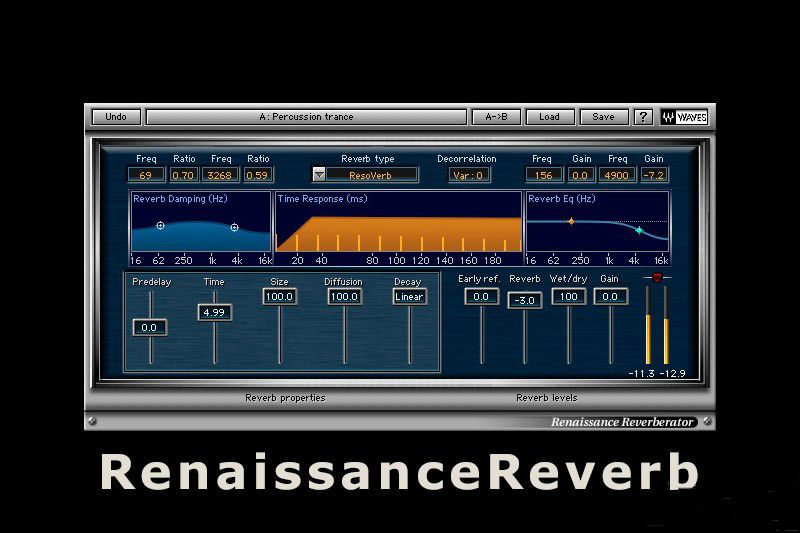Click the Reverb type label
The width and height of the screenshot is (800, 533).
tap(368, 159)
